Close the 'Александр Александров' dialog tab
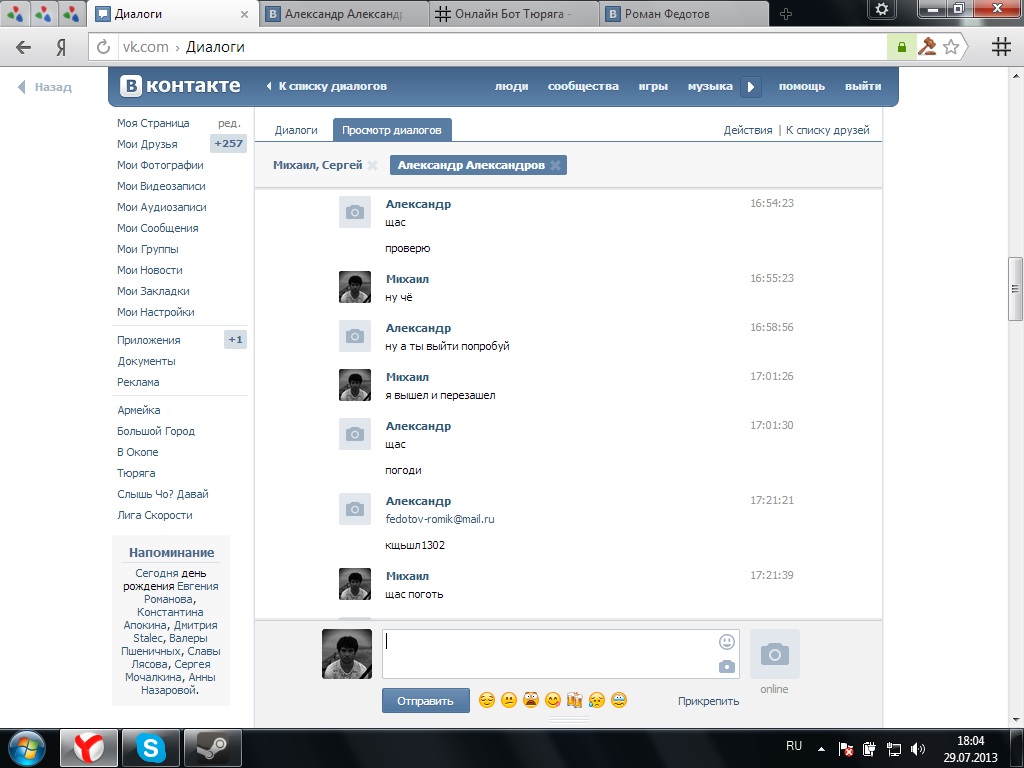 (x=555, y=165)
